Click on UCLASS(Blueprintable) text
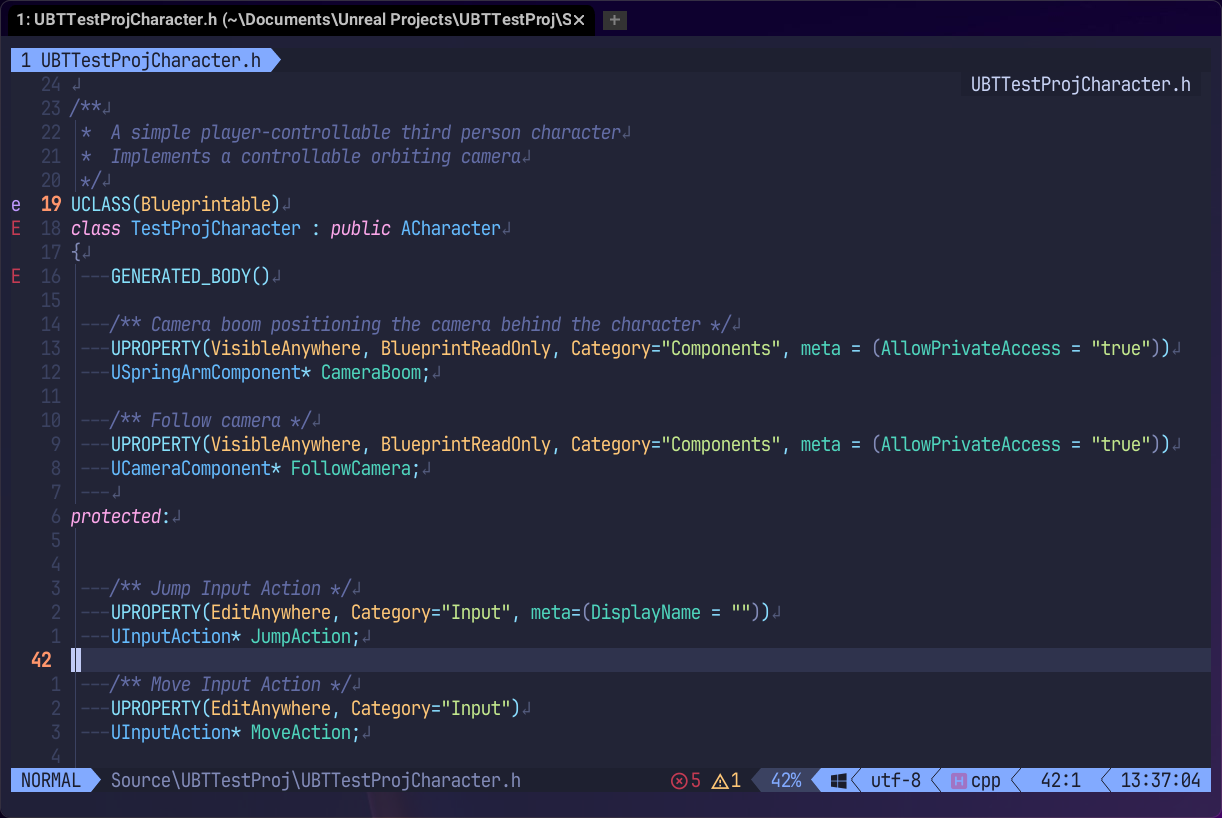This screenshot has height=818, width=1222. (176, 205)
